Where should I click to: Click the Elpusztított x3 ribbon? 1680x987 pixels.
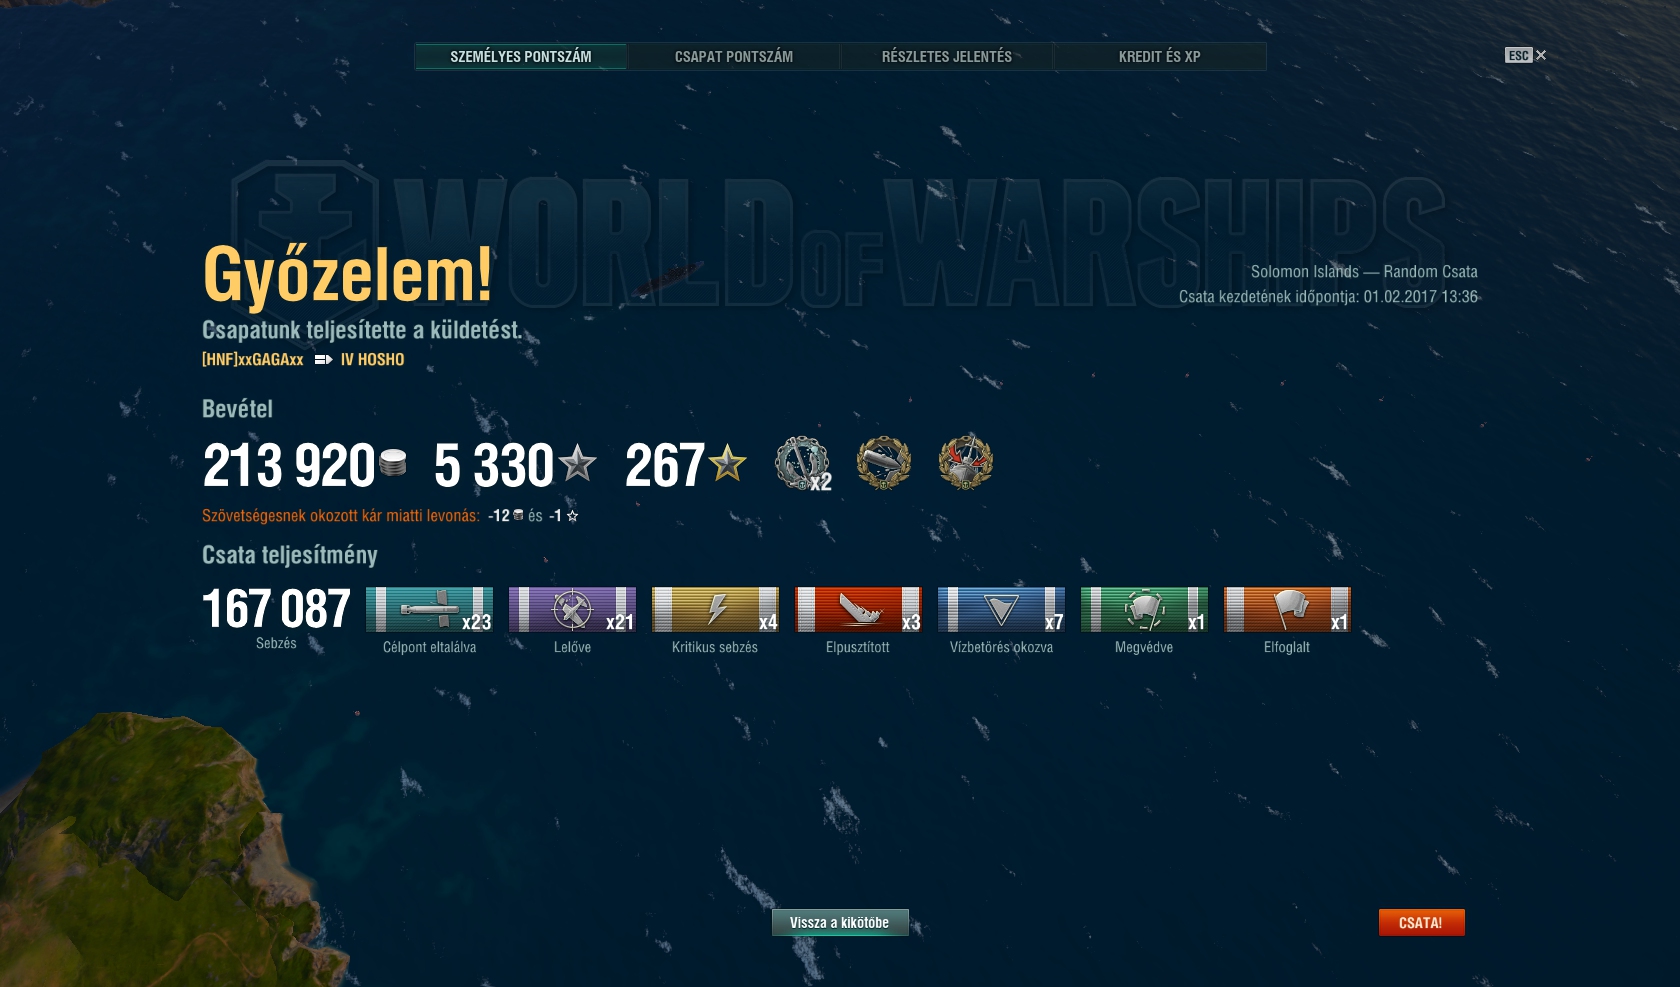tap(858, 610)
